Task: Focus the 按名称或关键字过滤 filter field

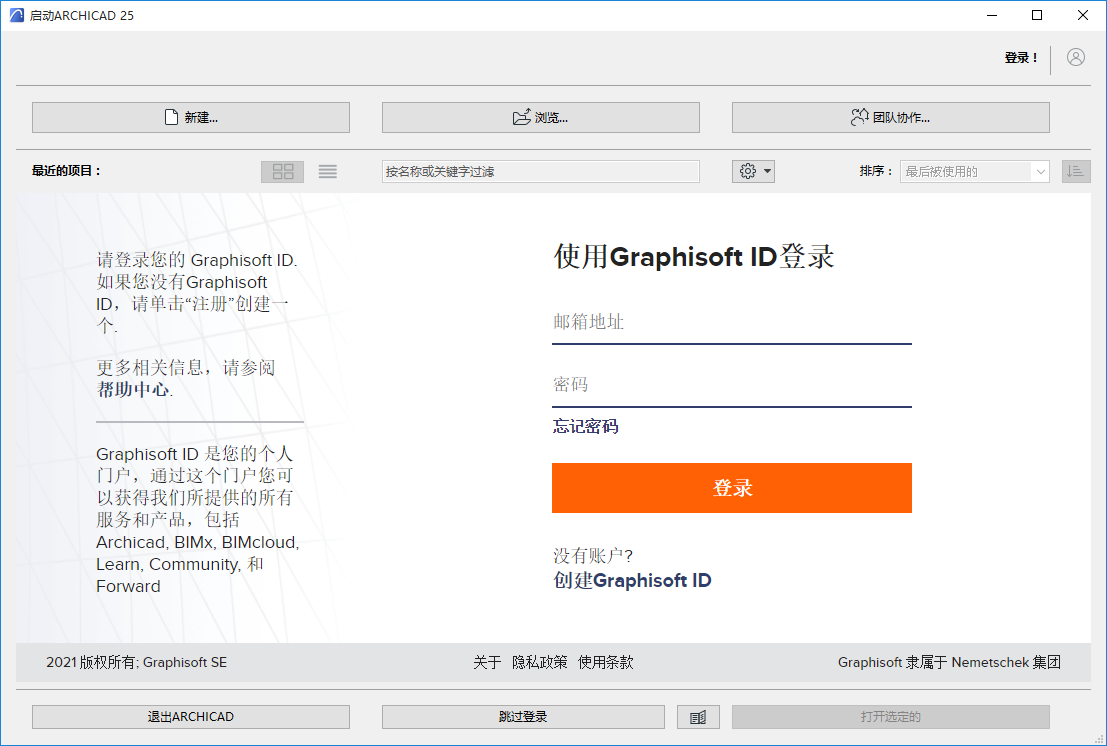Action: coord(541,172)
